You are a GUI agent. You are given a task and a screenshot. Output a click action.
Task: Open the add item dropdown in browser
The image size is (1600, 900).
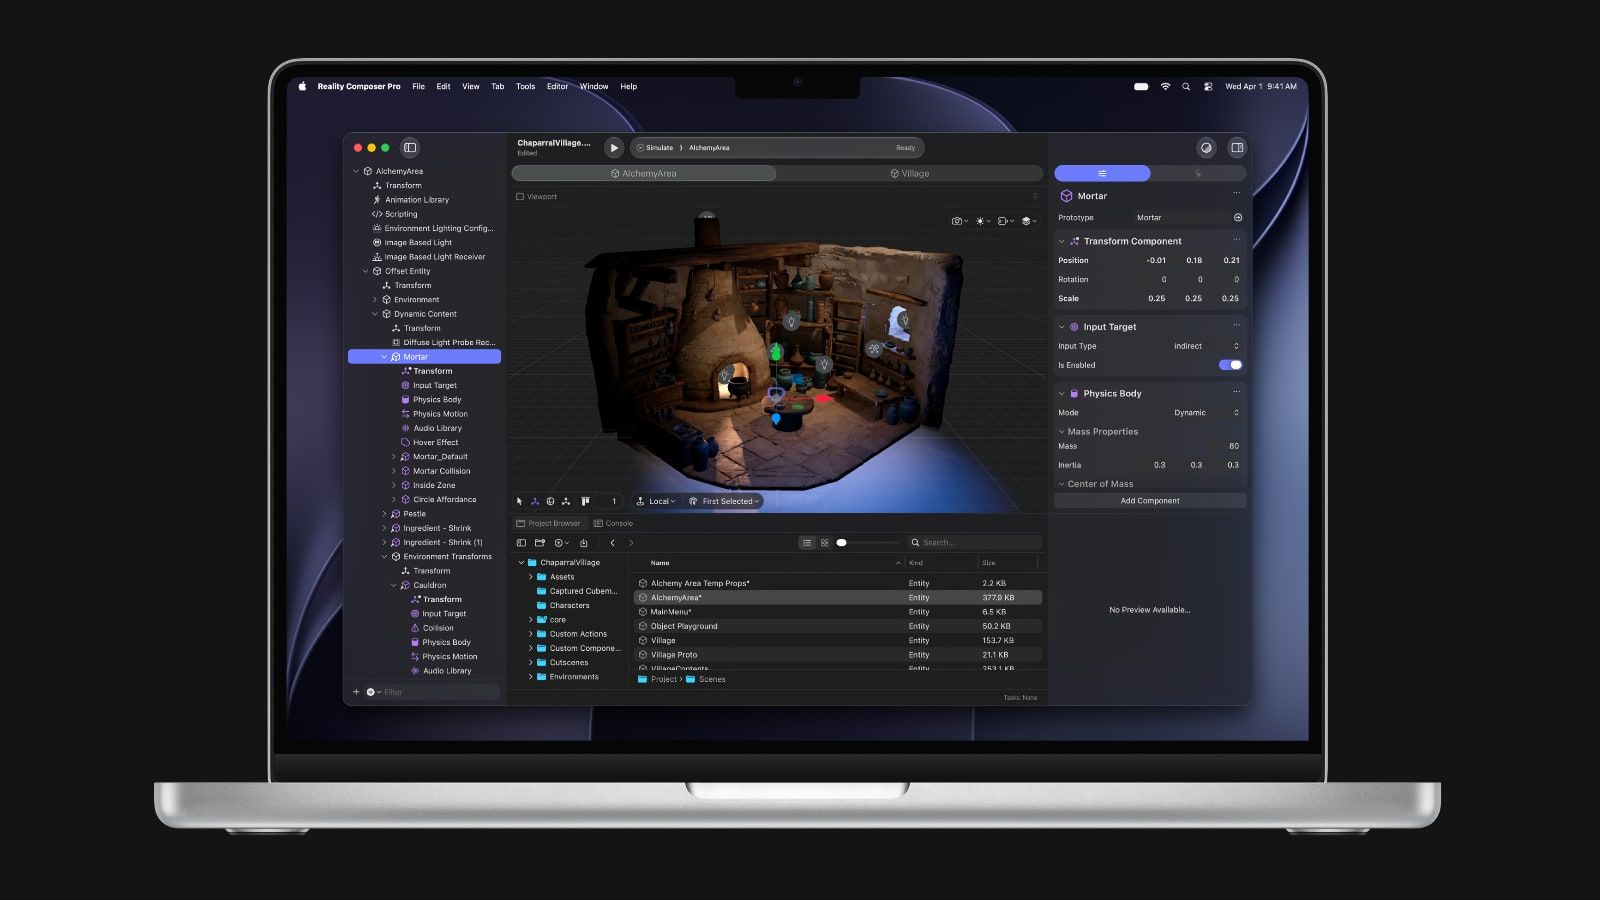click(x=562, y=543)
